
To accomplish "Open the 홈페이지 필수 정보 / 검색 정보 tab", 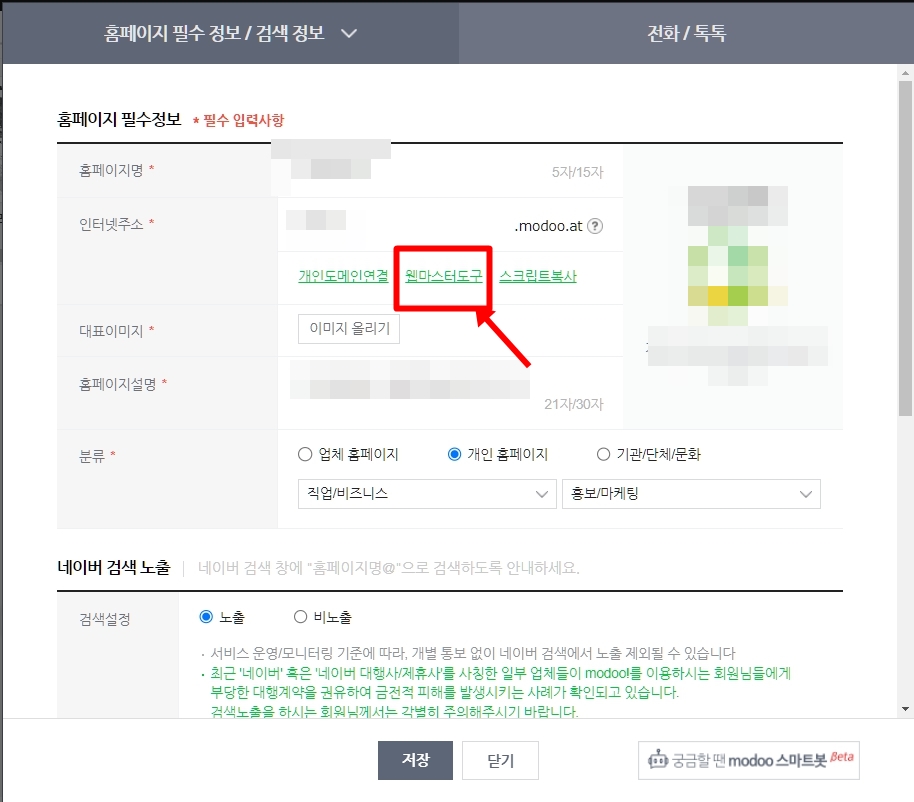I will pyautogui.click(x=230, y=33).
